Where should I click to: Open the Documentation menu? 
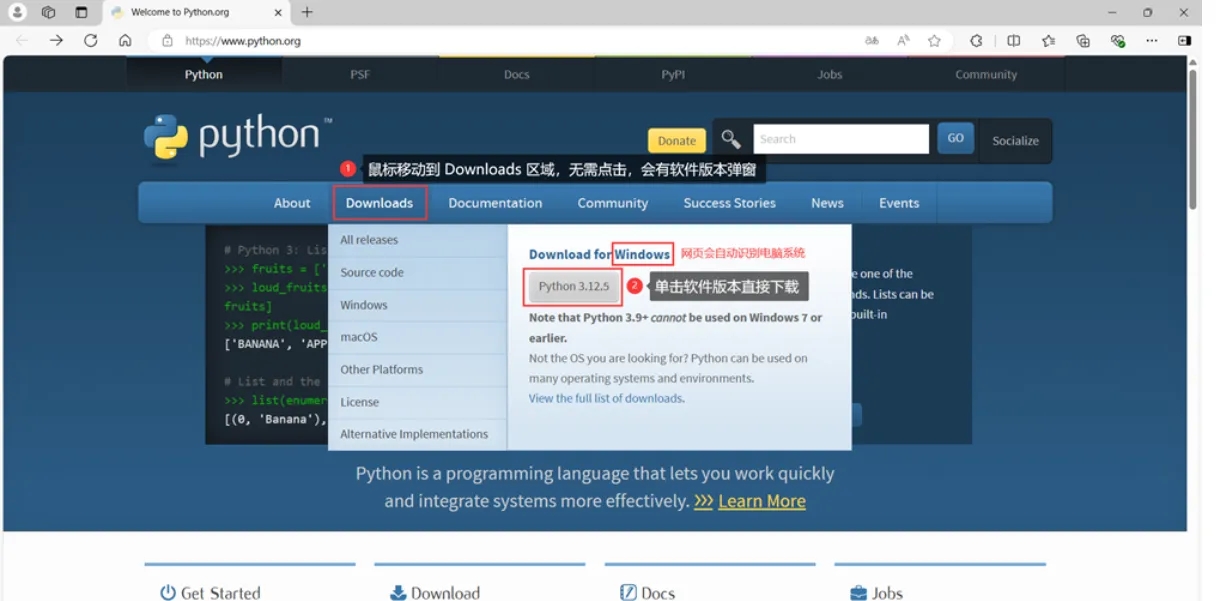tap(495, 203)
